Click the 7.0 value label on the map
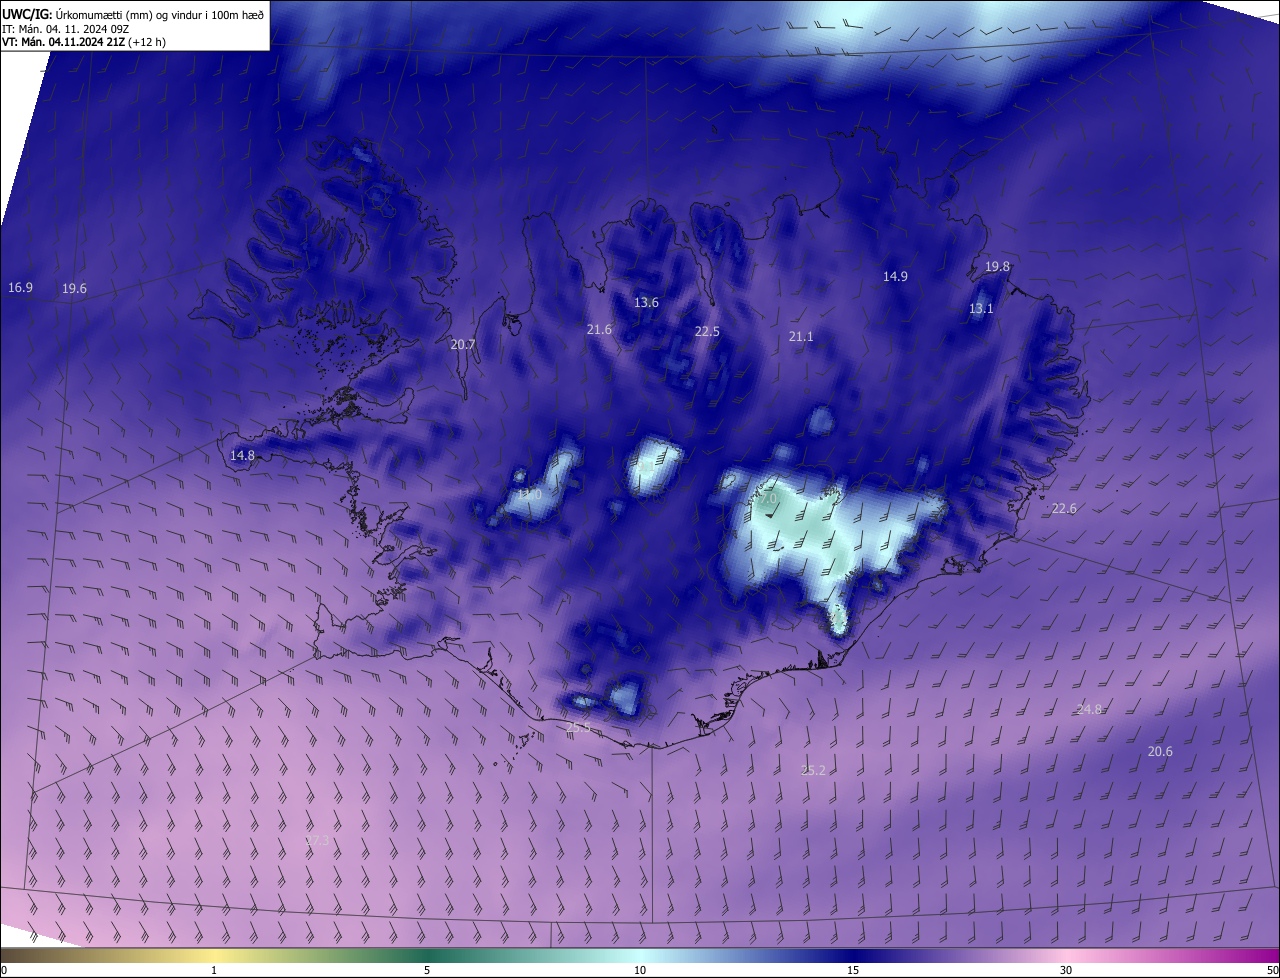 pyautogui.click(x=767, y=498)
